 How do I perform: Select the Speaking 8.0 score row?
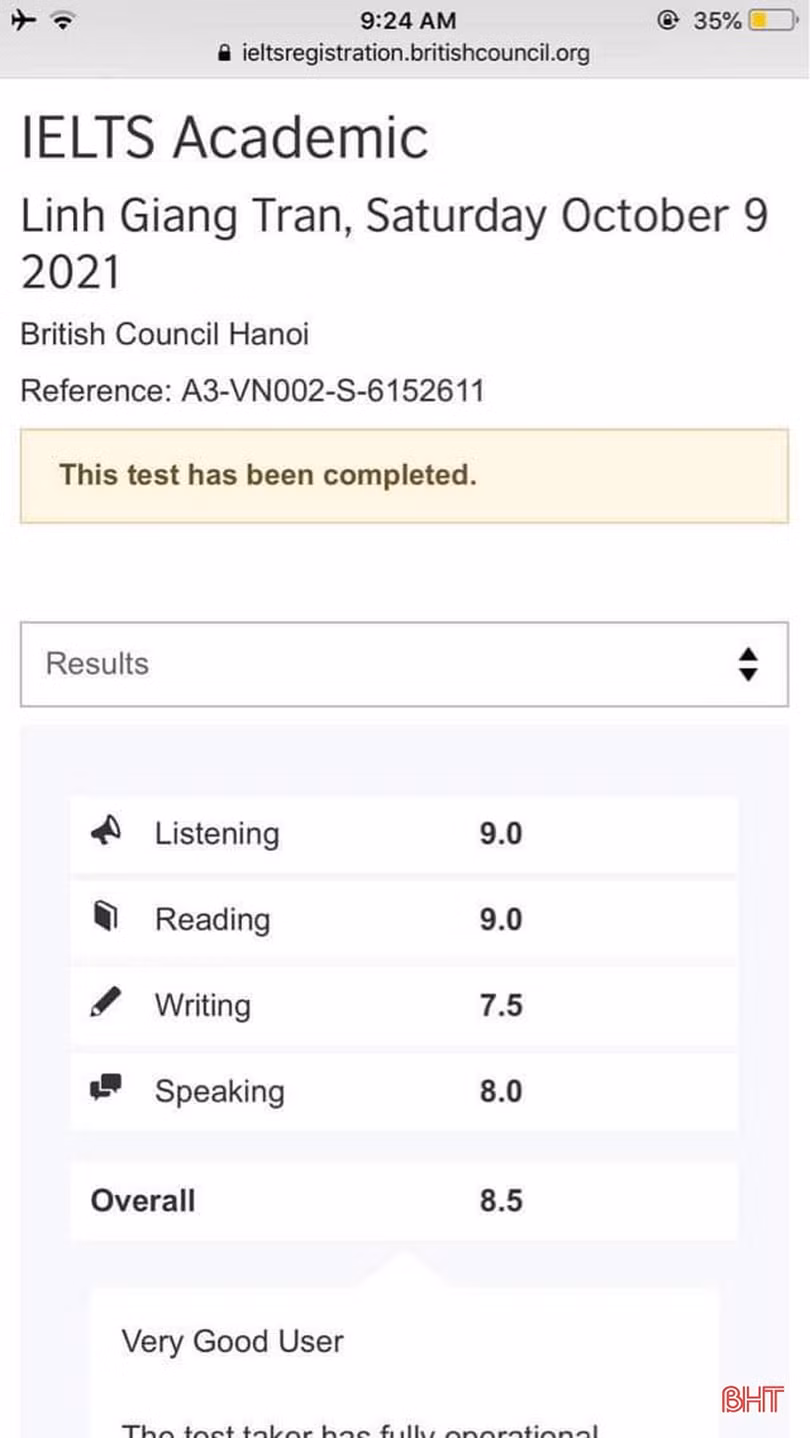click(404, 1090)
